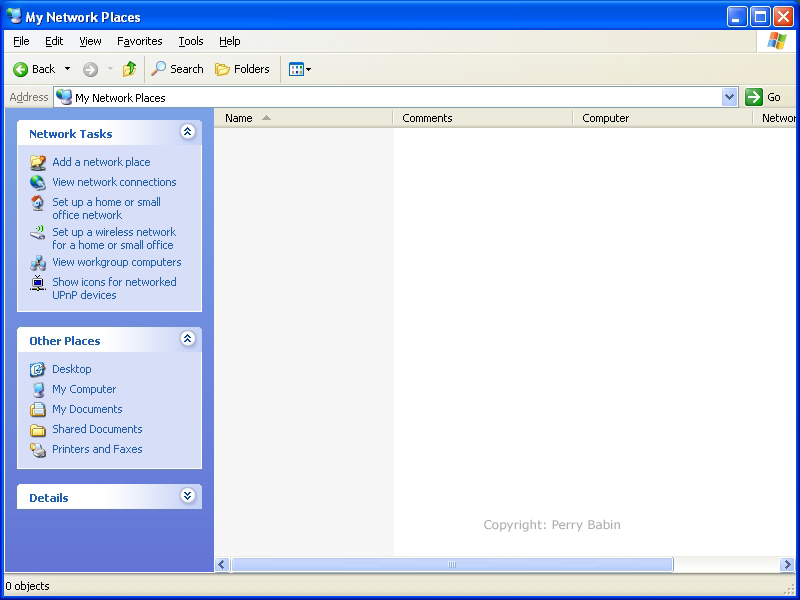Open Shared Documents link

point(97,429)
